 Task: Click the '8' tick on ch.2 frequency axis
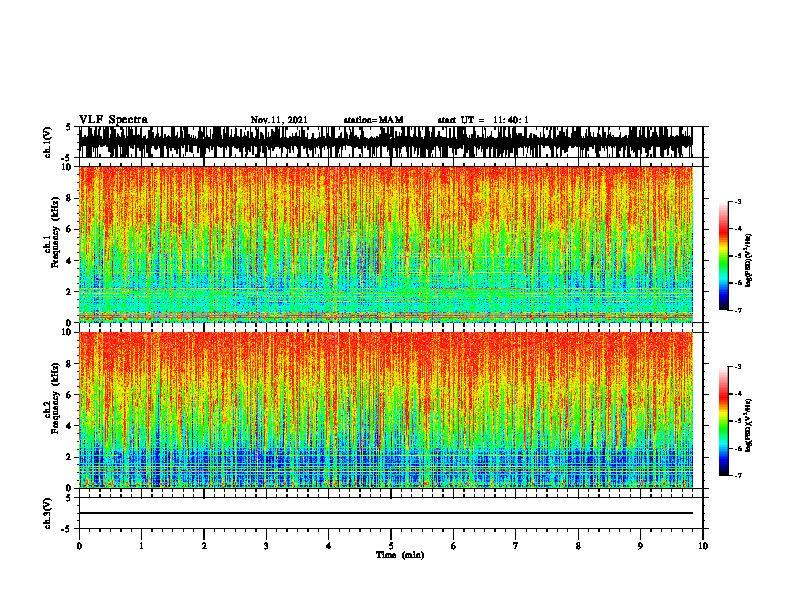click(x=70, y=364)
